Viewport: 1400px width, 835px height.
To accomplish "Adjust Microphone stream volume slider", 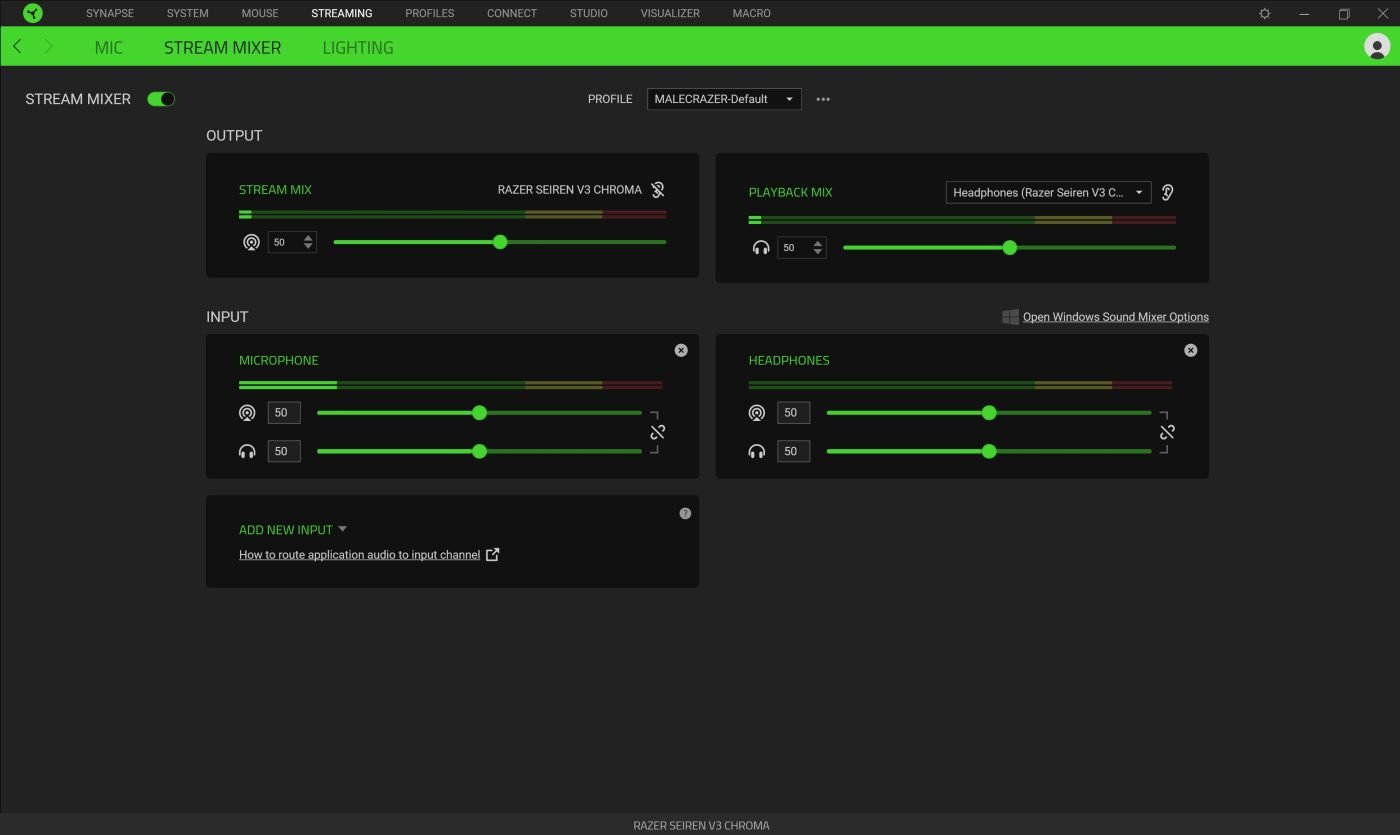I will pos(479,413).
